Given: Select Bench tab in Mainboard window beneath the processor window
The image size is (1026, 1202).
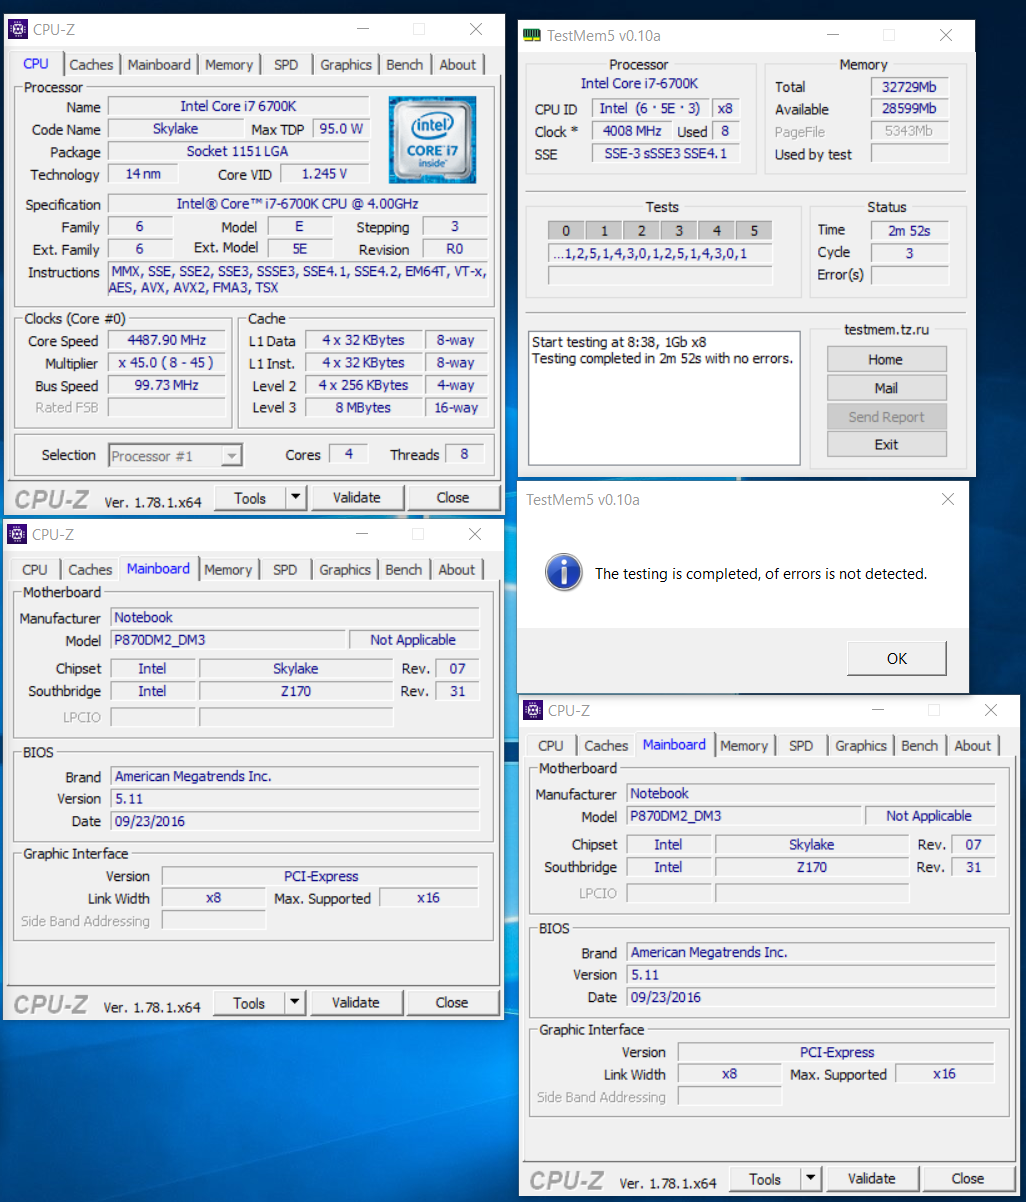Looking at the screenshot, I should point(403,570).
